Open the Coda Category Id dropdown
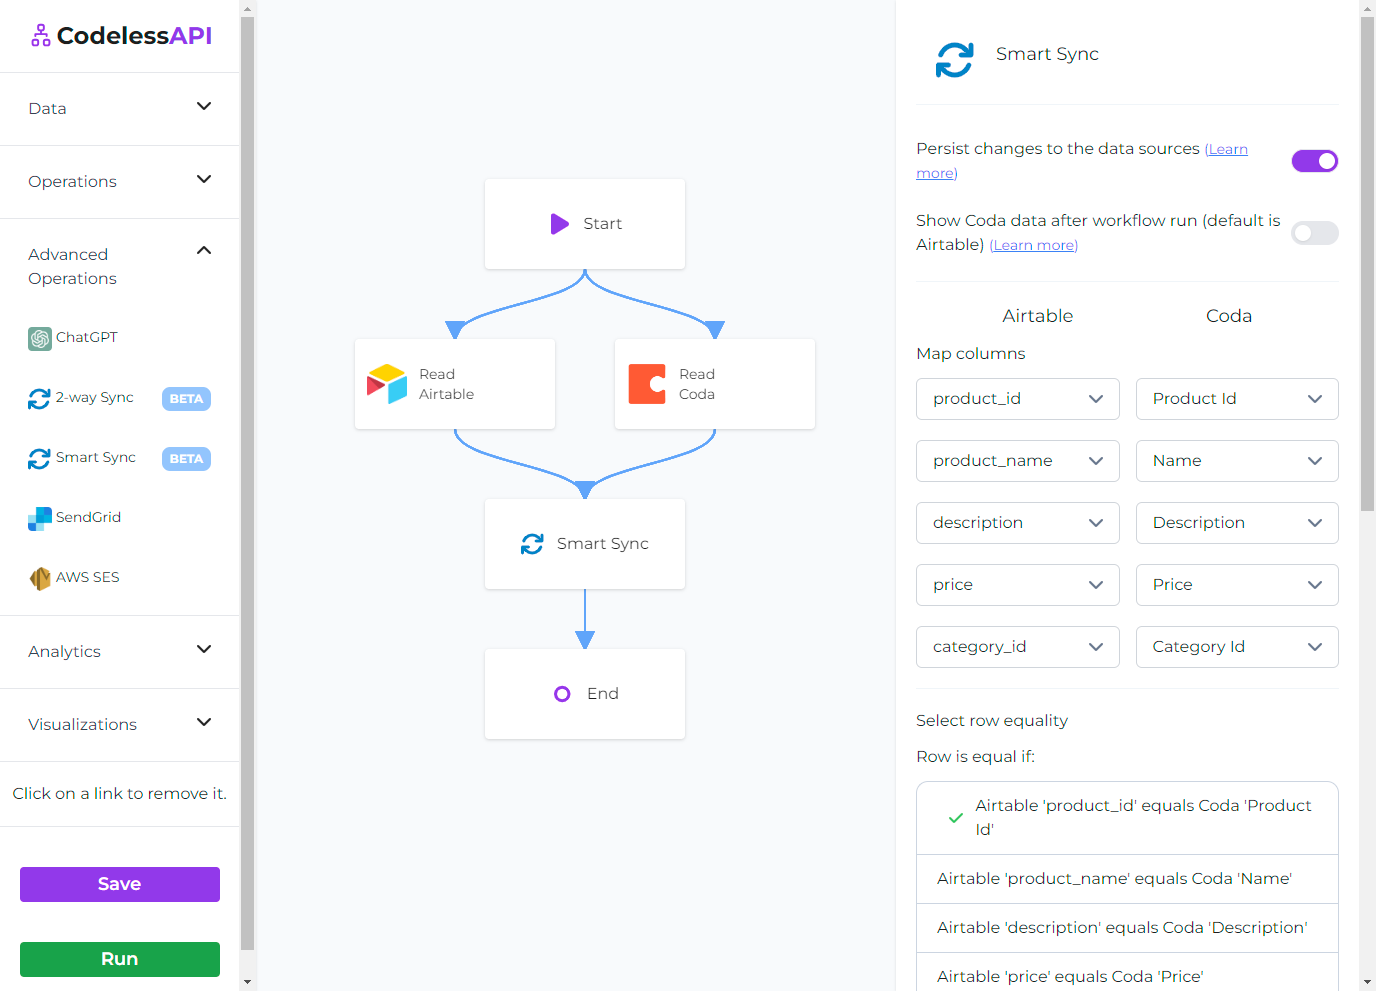 (1237, 647)
